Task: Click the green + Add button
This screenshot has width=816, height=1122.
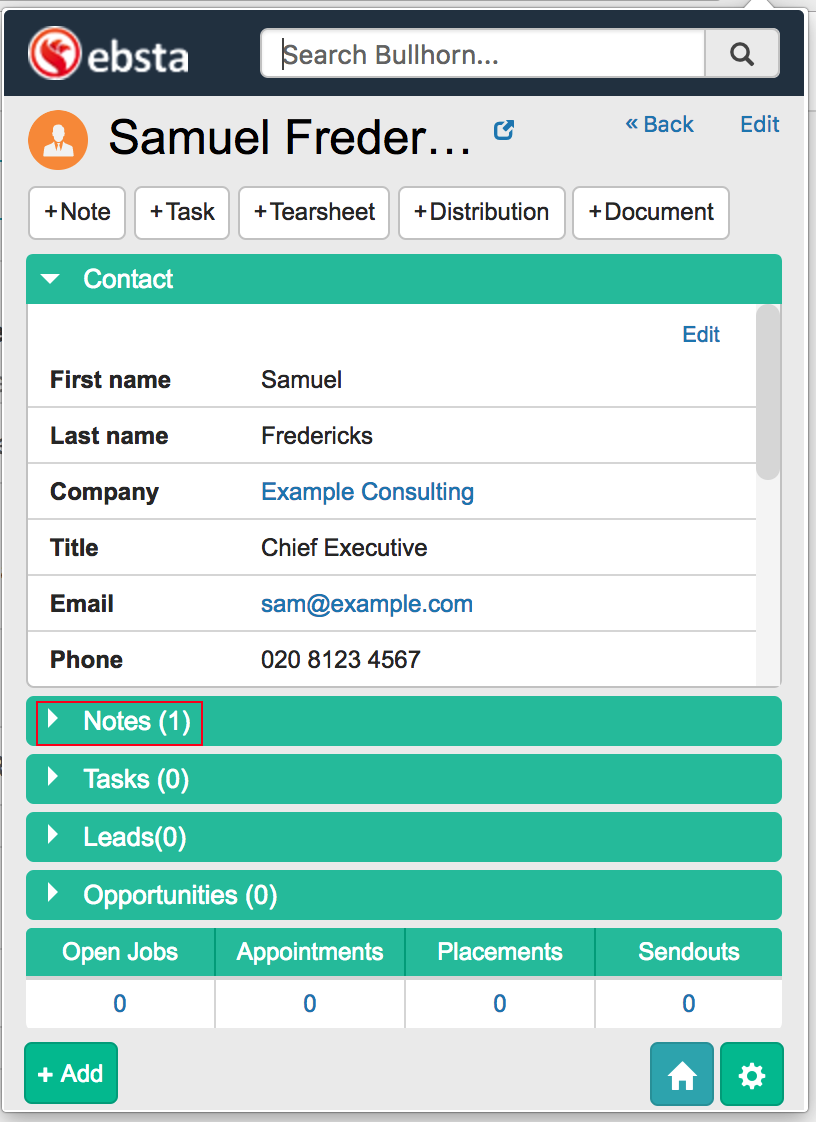Action: [x=70, y=1074]
